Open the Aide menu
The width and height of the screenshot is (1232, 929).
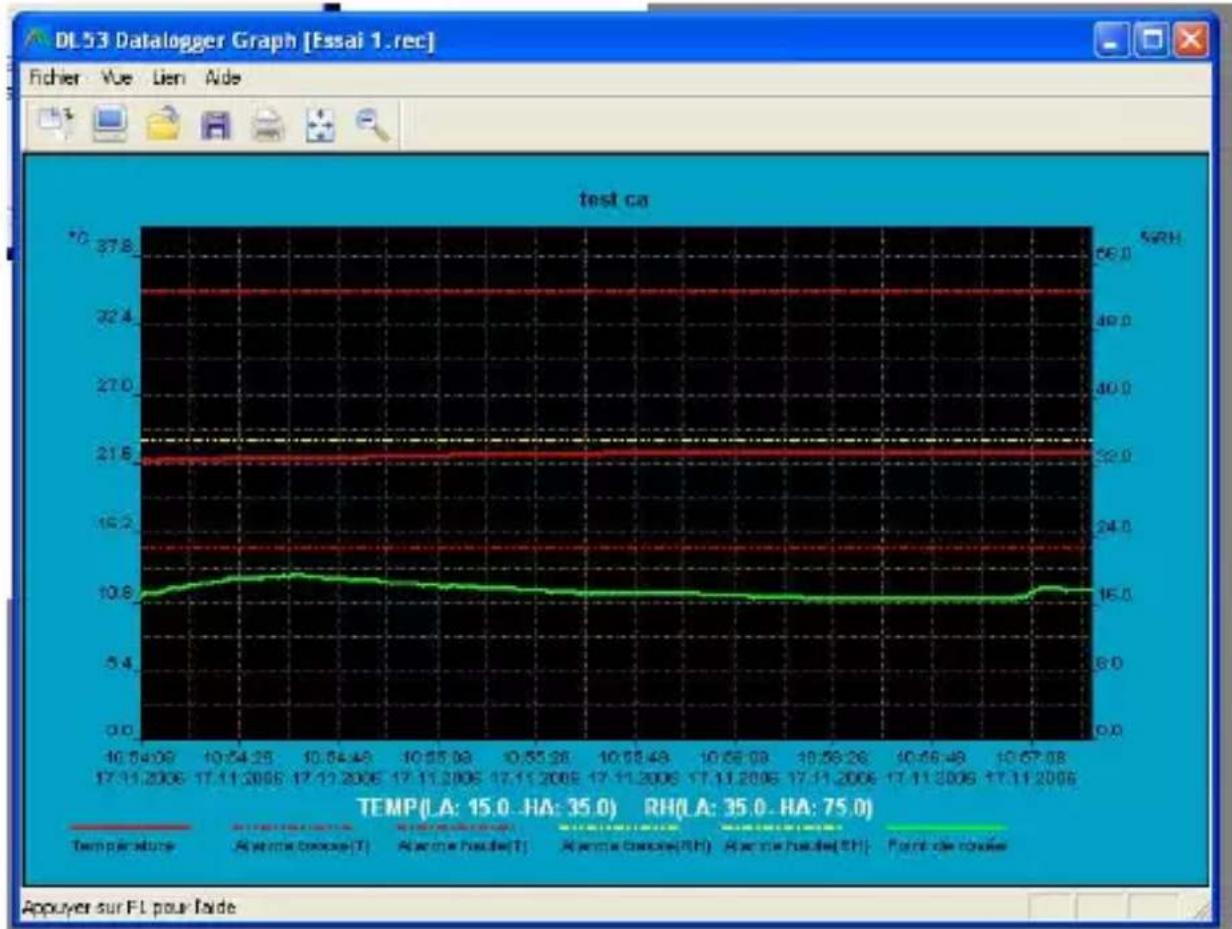coord(223,78)
